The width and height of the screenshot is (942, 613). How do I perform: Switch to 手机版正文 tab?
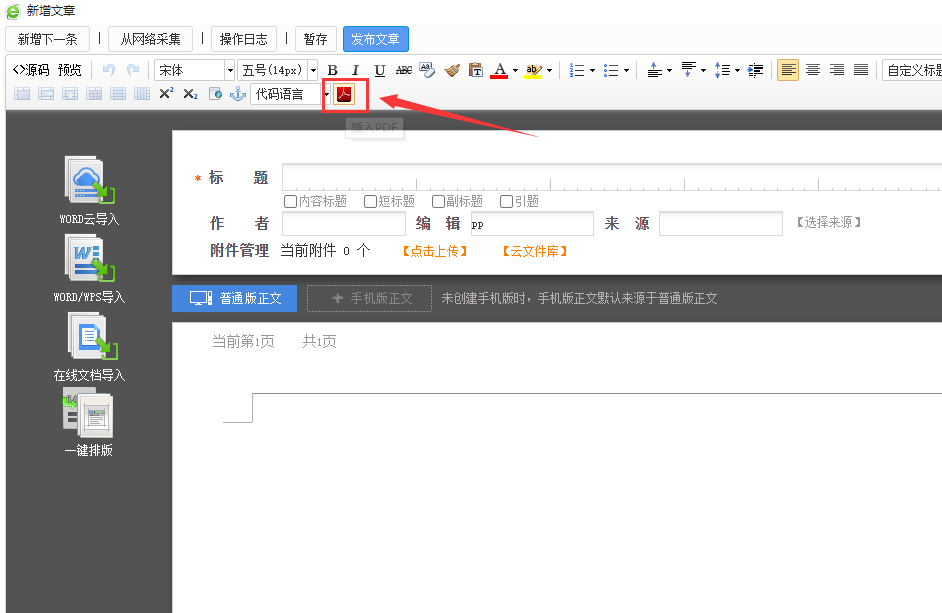tap(369, 298)
